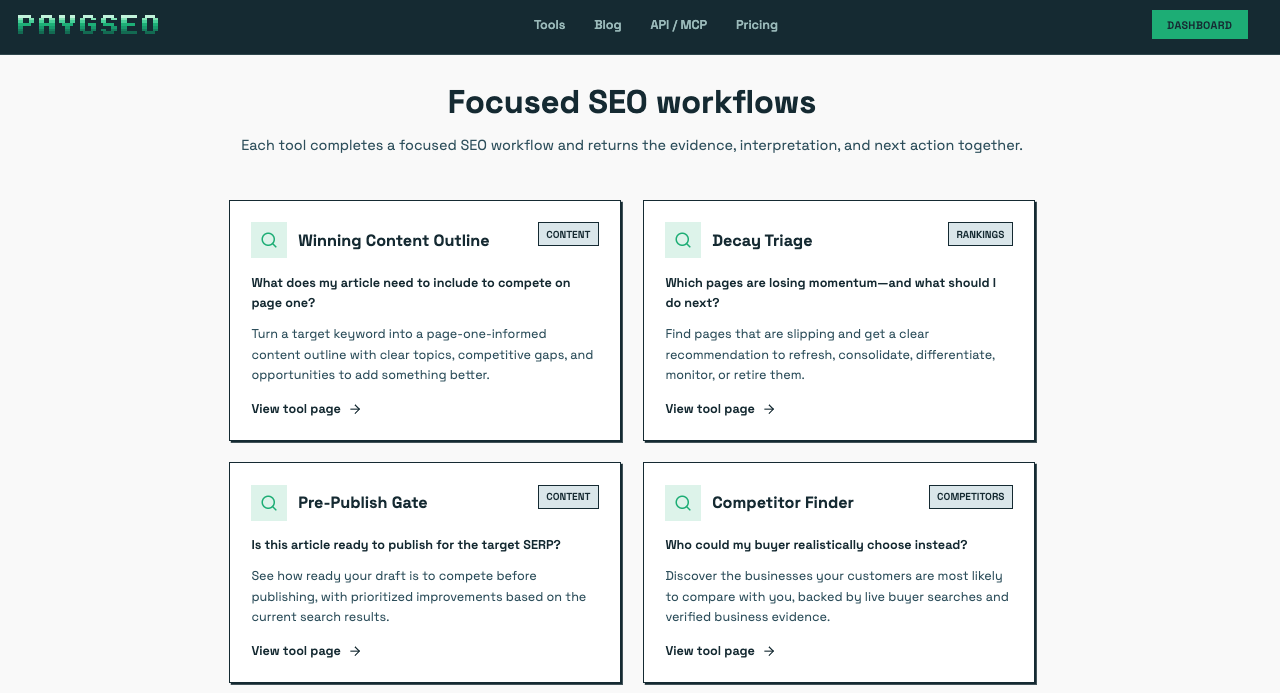Click the arrow icon in Winning Content Outline card
Viewport: 1280px width, 693px height.
pyautogui.click(x=355, y=409)
